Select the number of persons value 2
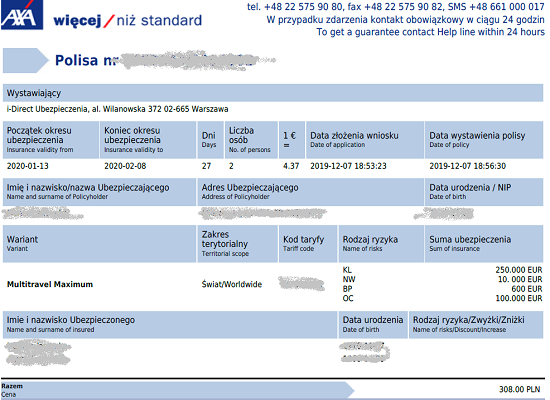Screen dimensions: 550x400 (231, 166)
